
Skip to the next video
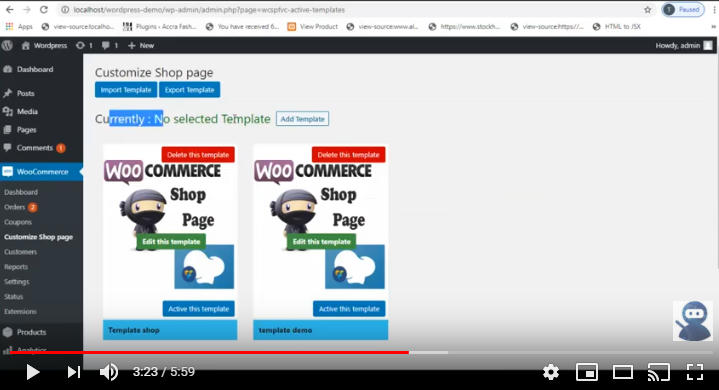pyautogui.click(x=73, y=372)
